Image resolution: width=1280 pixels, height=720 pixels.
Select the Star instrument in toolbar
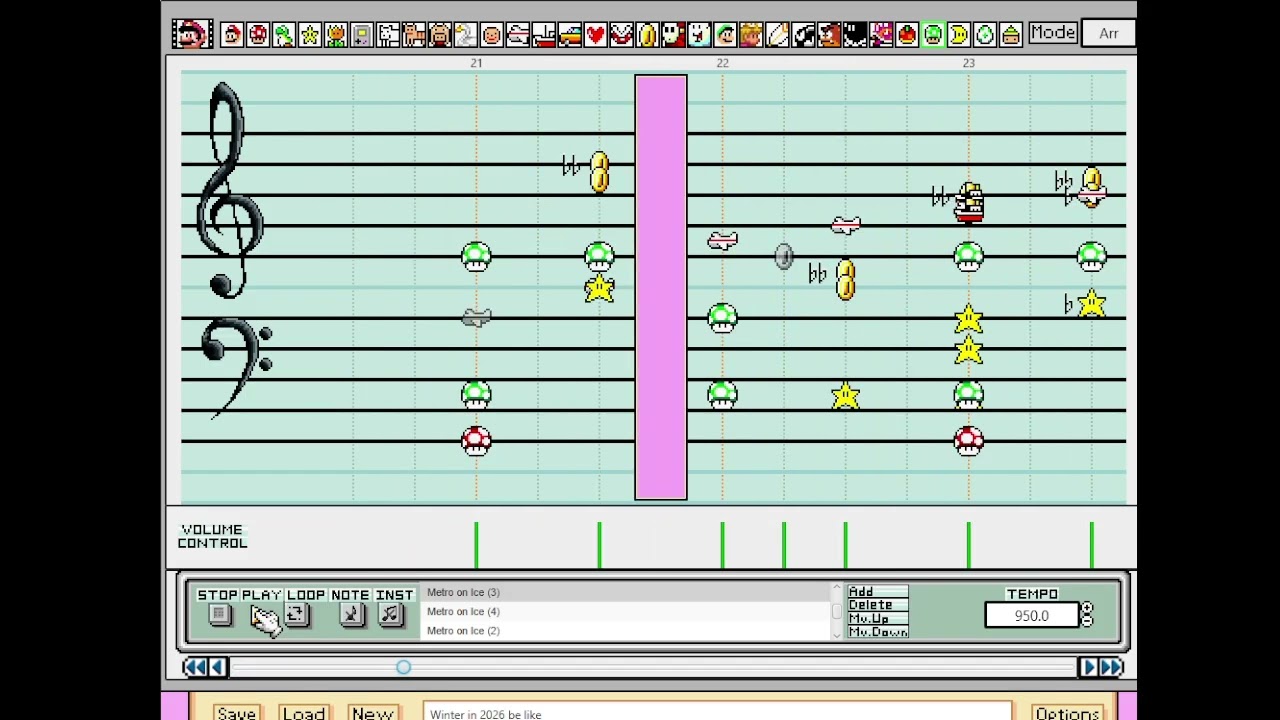pos(310,34)
